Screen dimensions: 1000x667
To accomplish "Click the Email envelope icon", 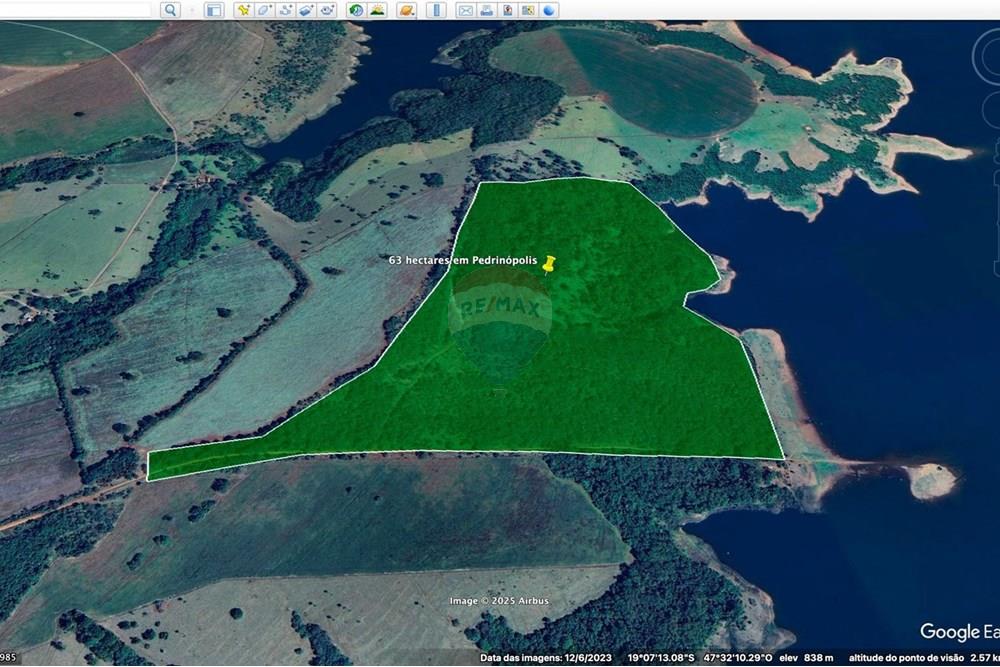I will click(465, 10).
